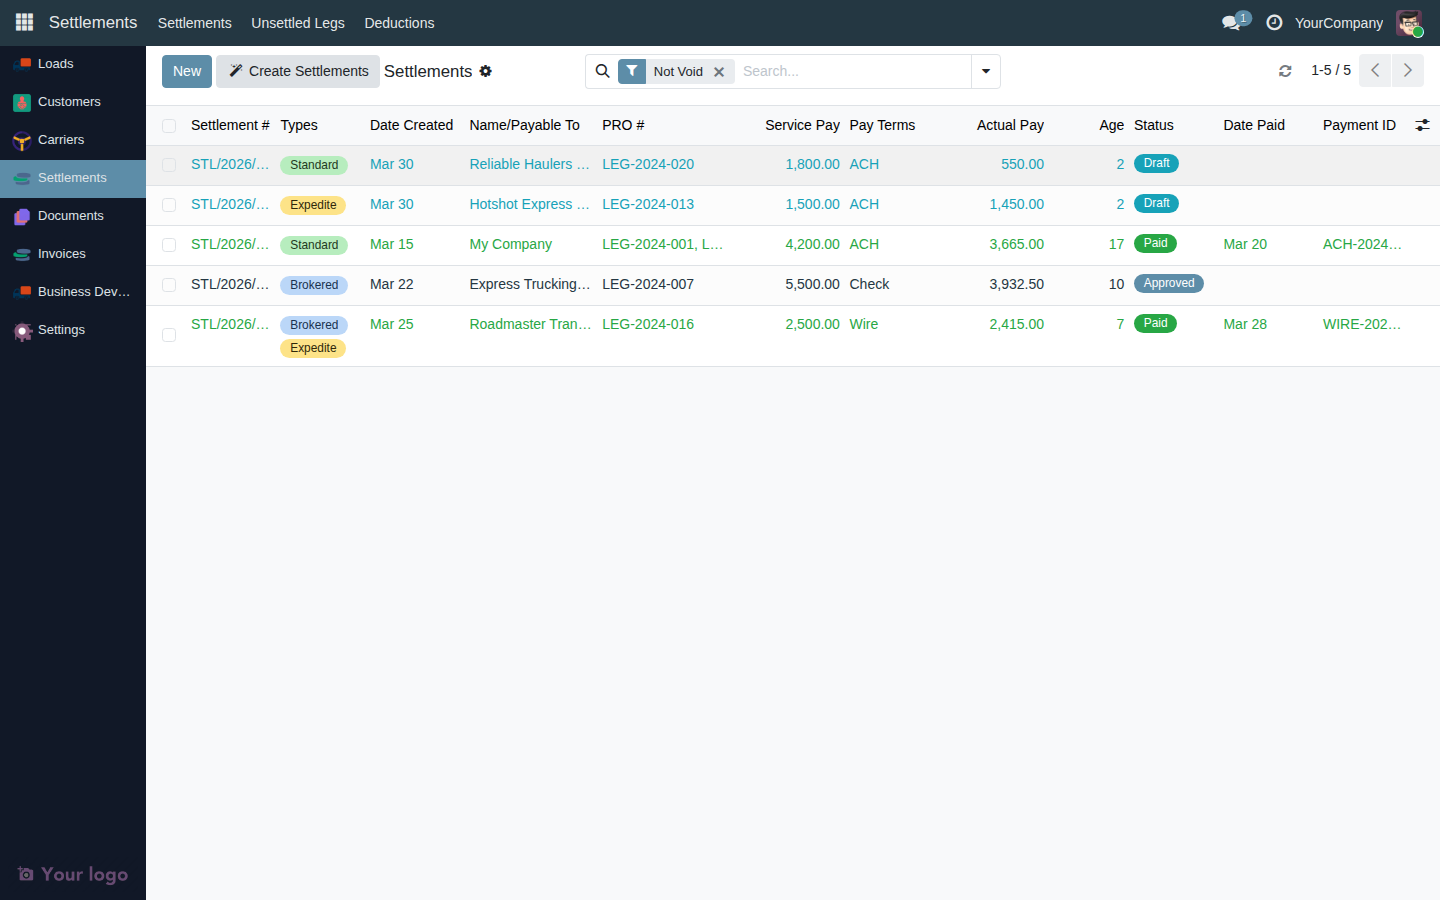Viewport: 1440px width, 900px height.
Task: Click the Settlements app title
Action: point(93,22)
